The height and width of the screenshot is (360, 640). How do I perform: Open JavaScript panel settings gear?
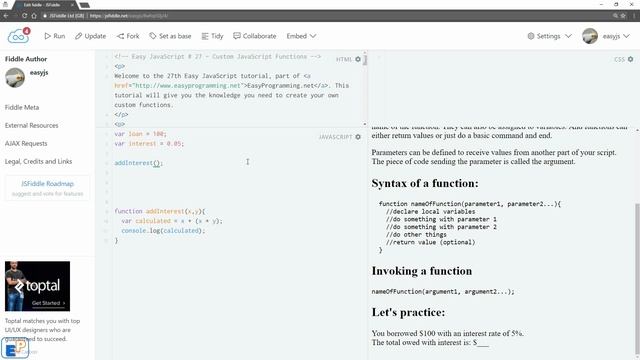point(358,137)
